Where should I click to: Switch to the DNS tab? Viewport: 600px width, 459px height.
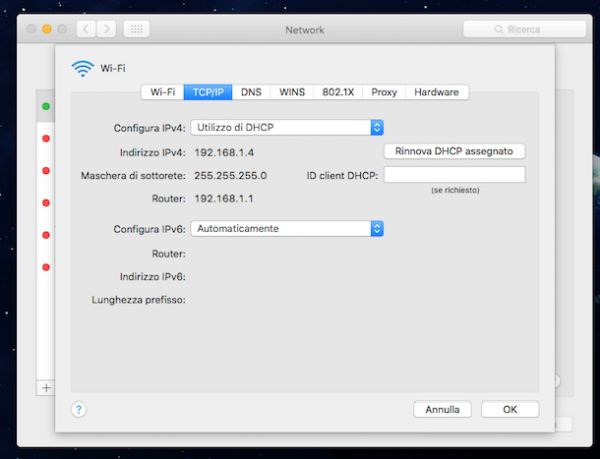pos(251,92)
